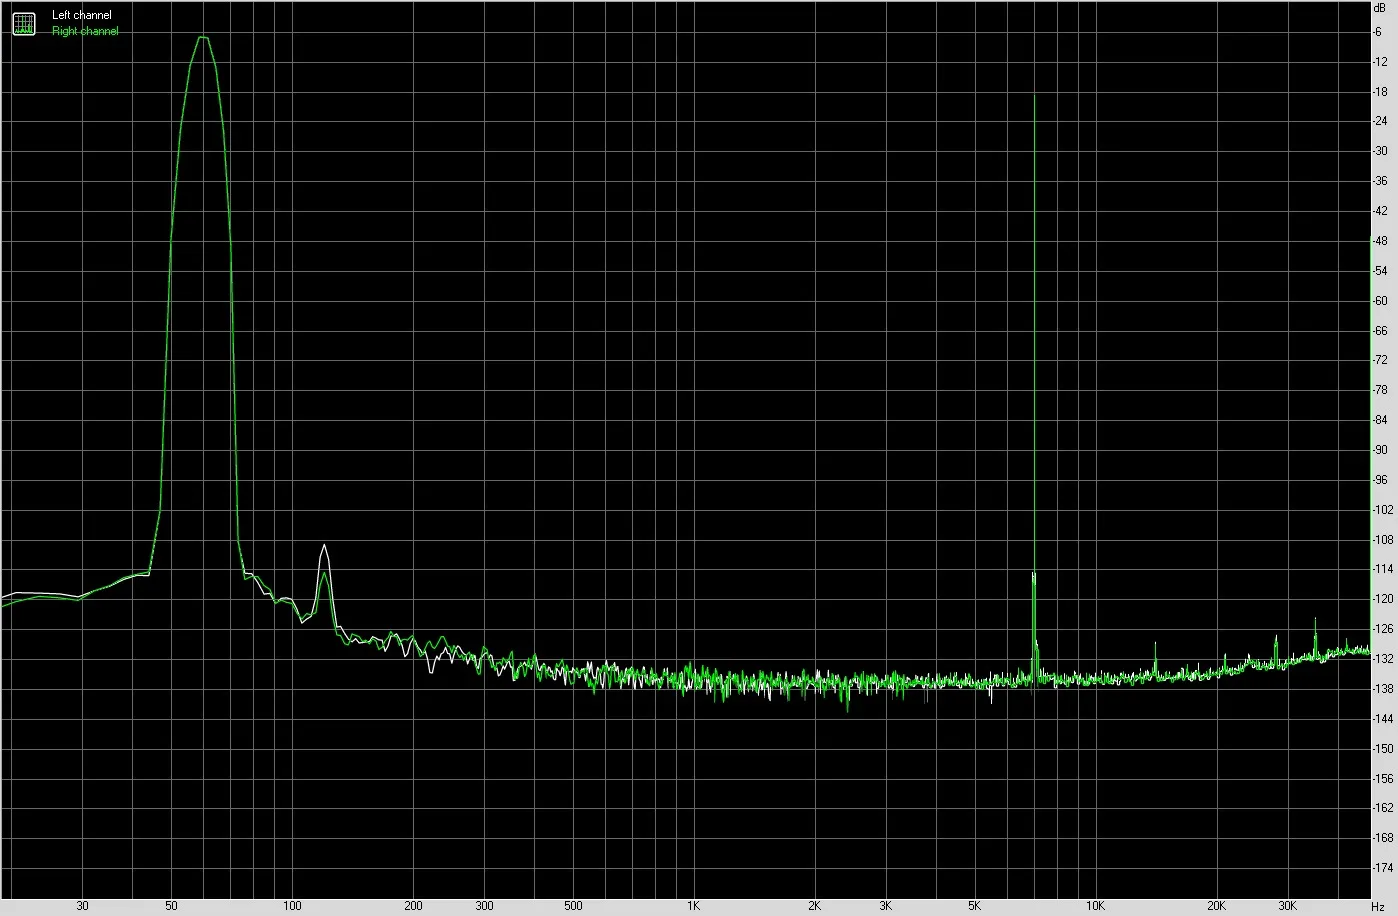Click the -60 dB axis label
Image resolution: width=1398 pixels, height=916 pixels.
click(1381, 301)
